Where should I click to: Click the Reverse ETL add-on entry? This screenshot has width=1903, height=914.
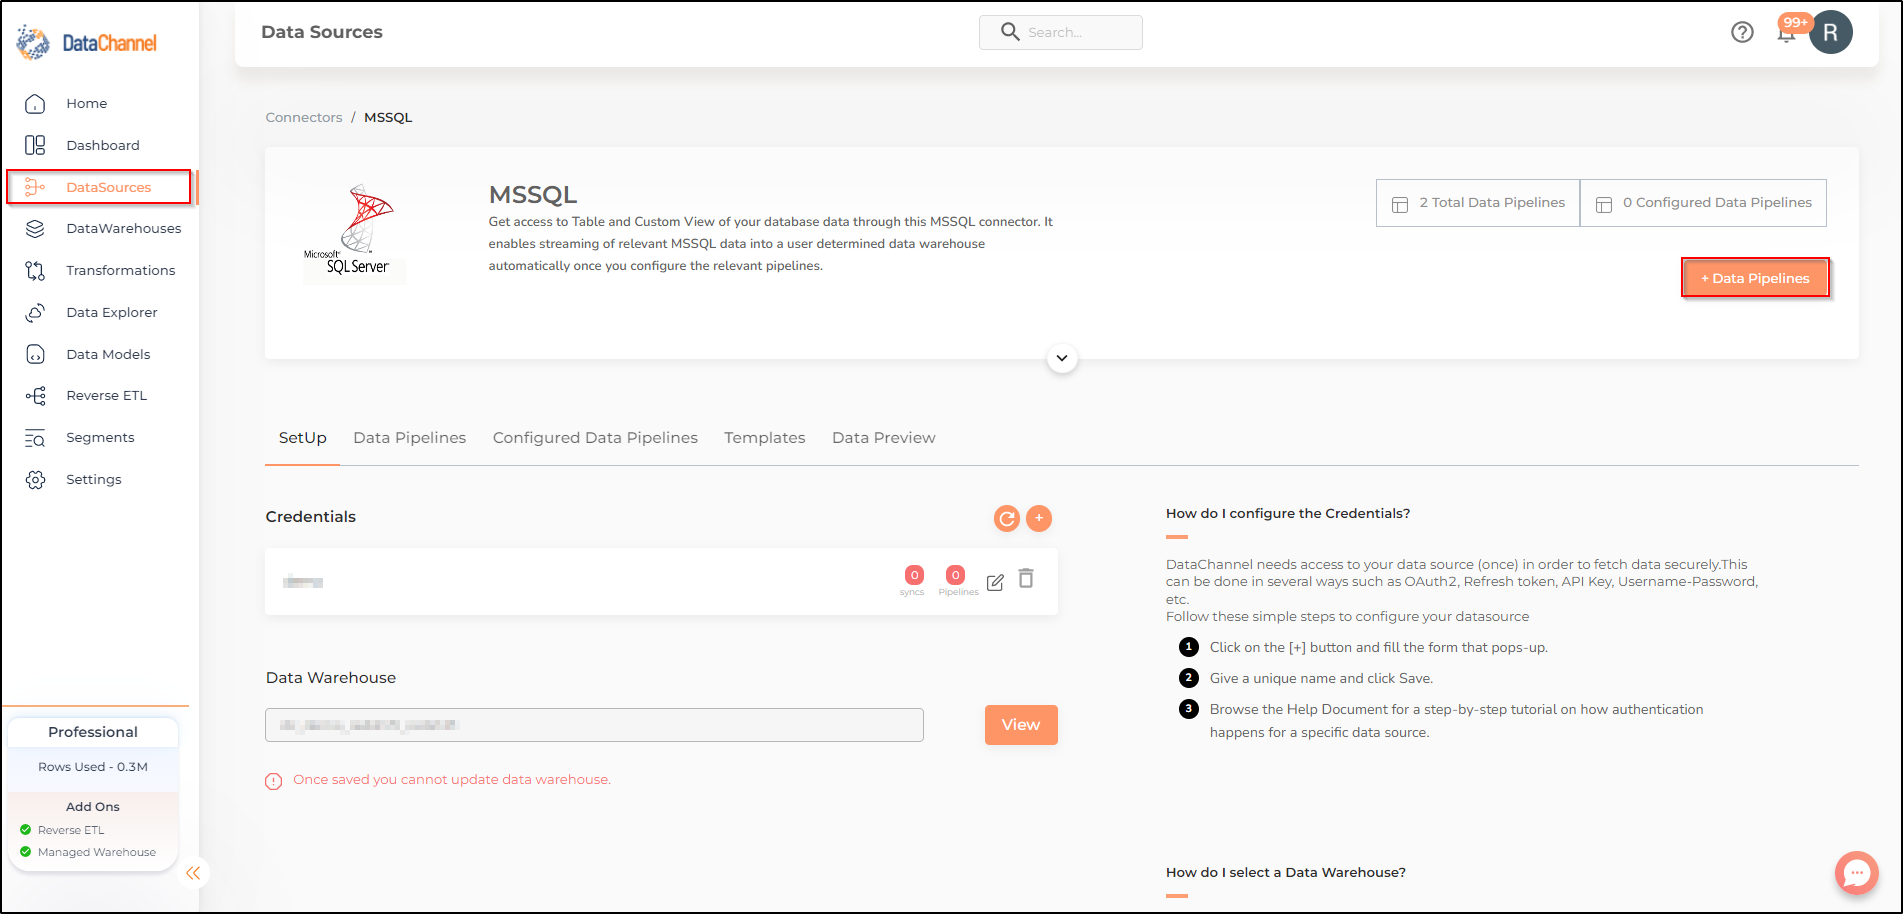click(70, 830)
